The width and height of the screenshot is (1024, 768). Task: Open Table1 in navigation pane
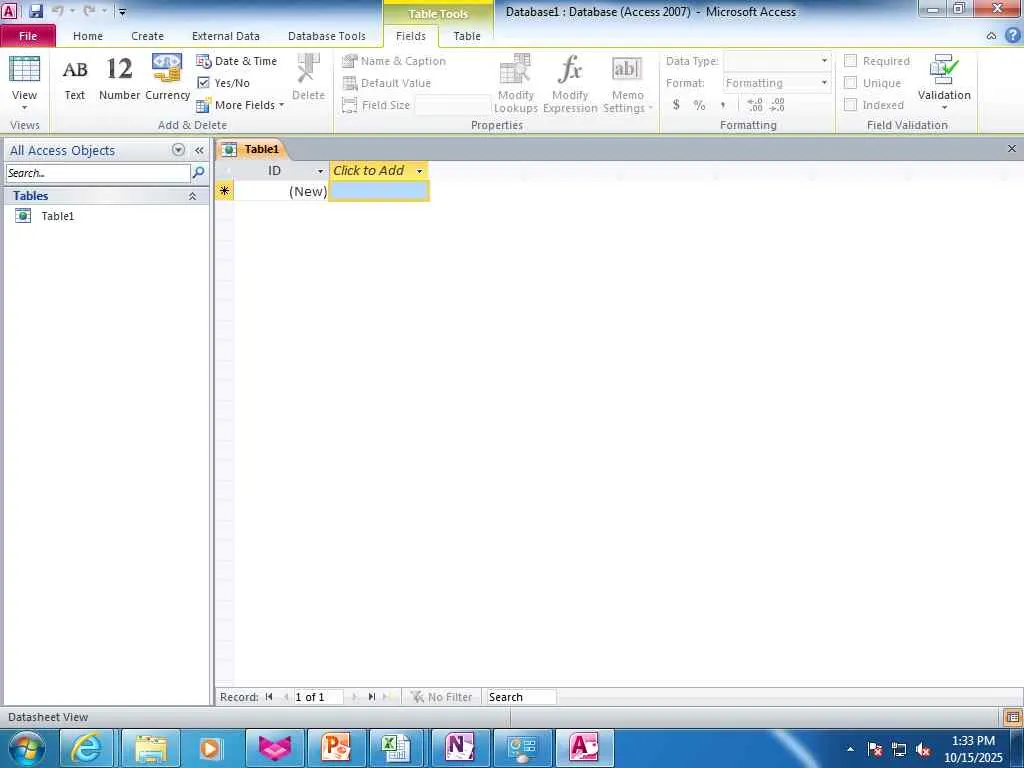click(x=57, y=216)
